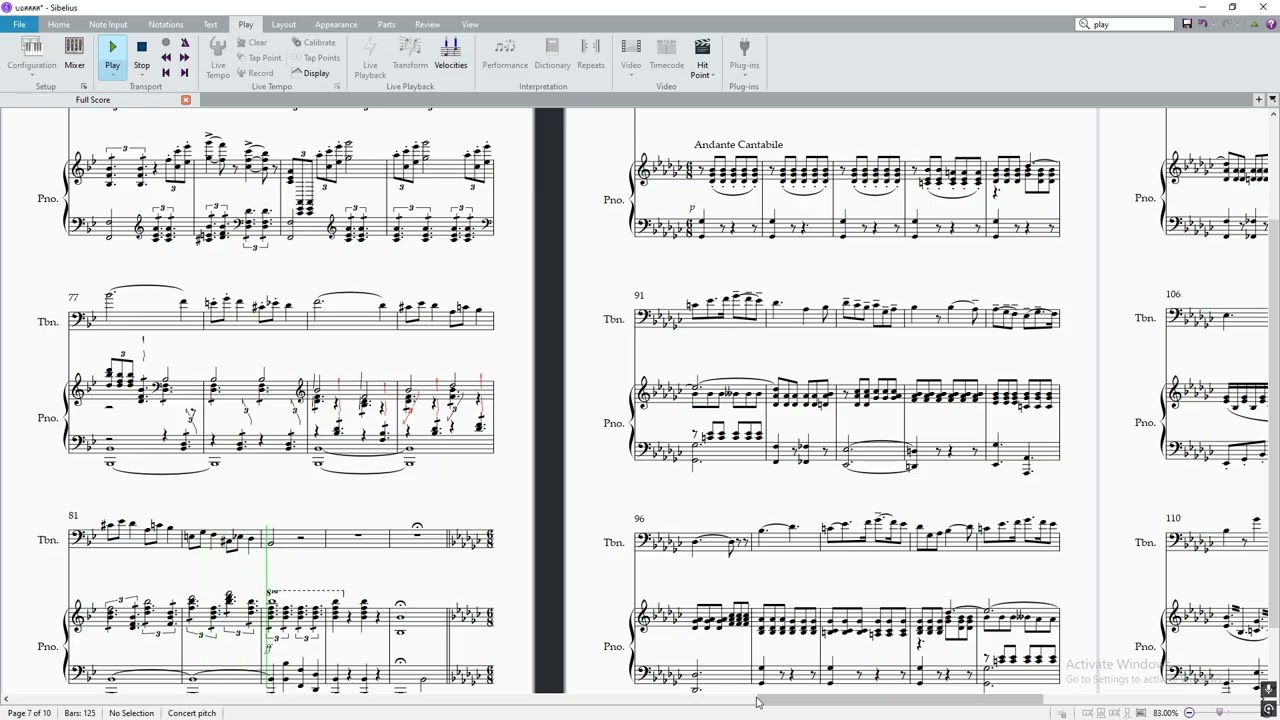
Task: Expand the Configuration dropdown arrow
Action: tap(31, 75)
